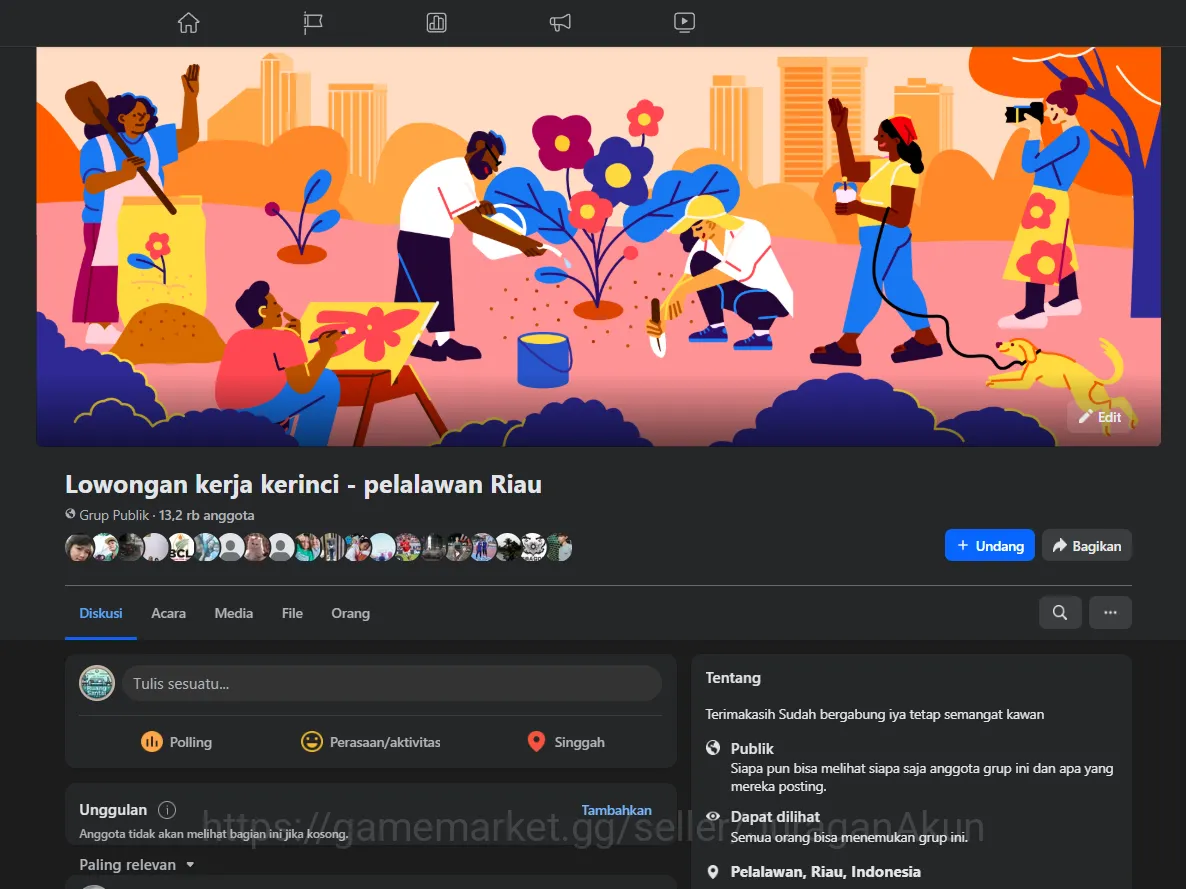Edit the group cover photo

click(x=1100, y=417)
